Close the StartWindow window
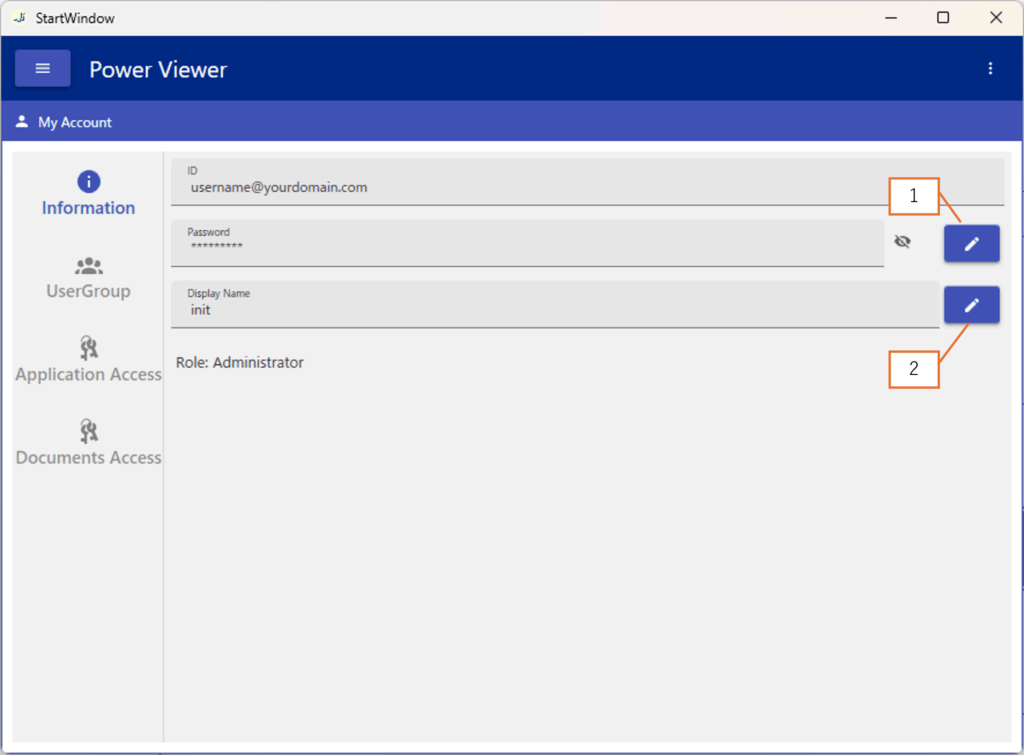1024x755 pixels. point(996,18)
